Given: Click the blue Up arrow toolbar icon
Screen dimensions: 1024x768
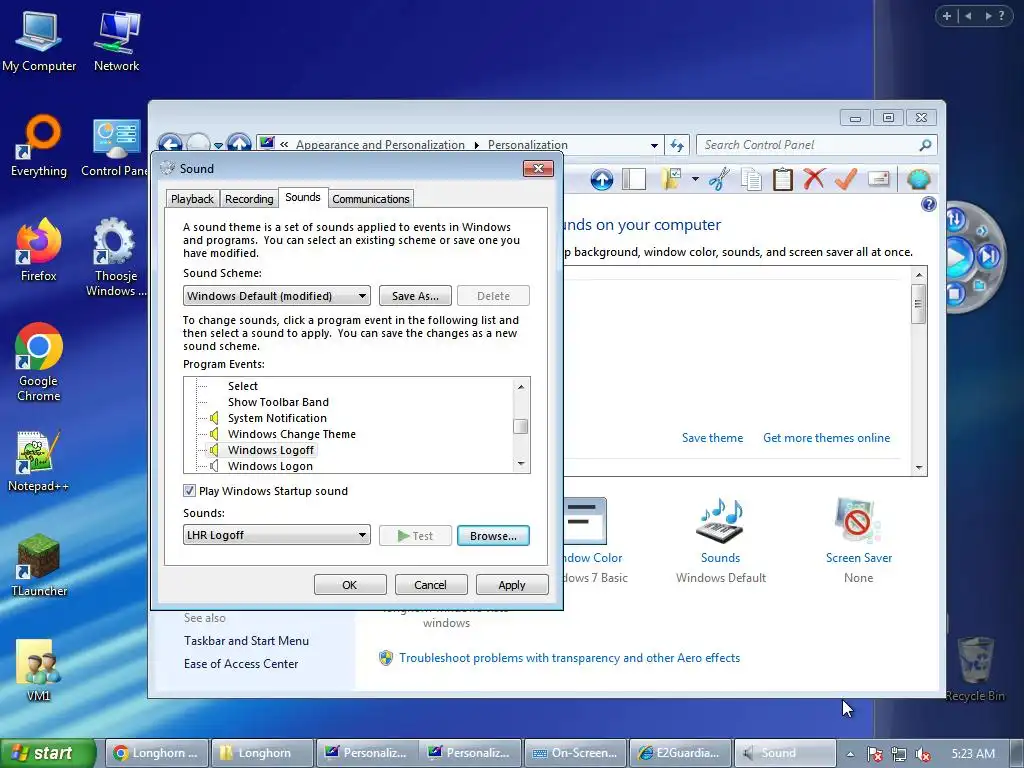Looking at the screenshot, I should coord(601,180).
